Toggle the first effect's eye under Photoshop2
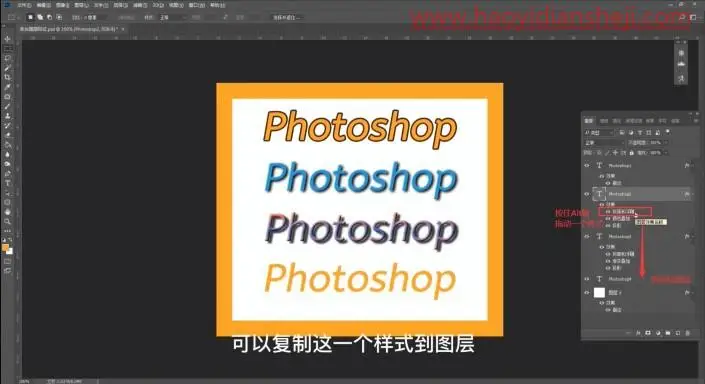The width and height of the screenshot is (705, 384). point(608,211)
